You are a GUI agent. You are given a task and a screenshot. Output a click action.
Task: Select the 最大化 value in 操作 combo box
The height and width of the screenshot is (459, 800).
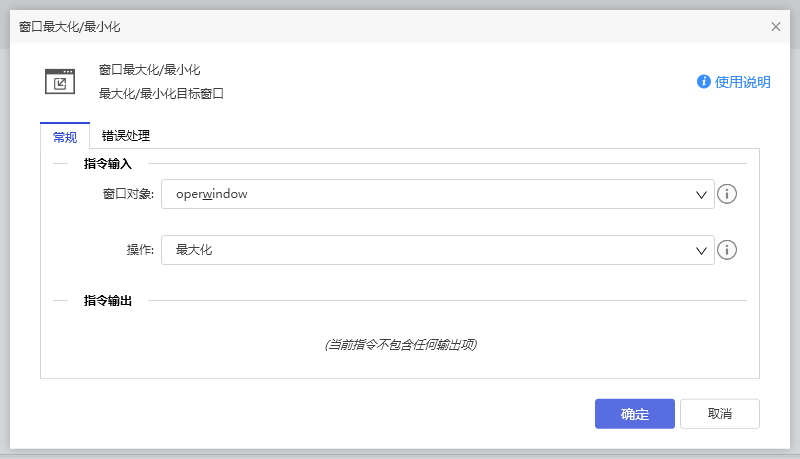[x=194, y=250]
